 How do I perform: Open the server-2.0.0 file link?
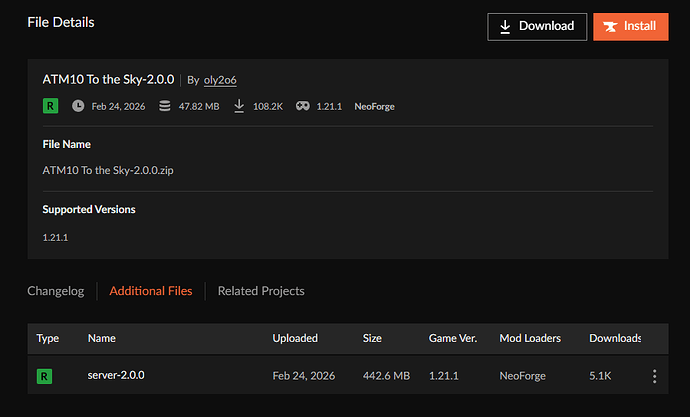[x=116, y=375]
